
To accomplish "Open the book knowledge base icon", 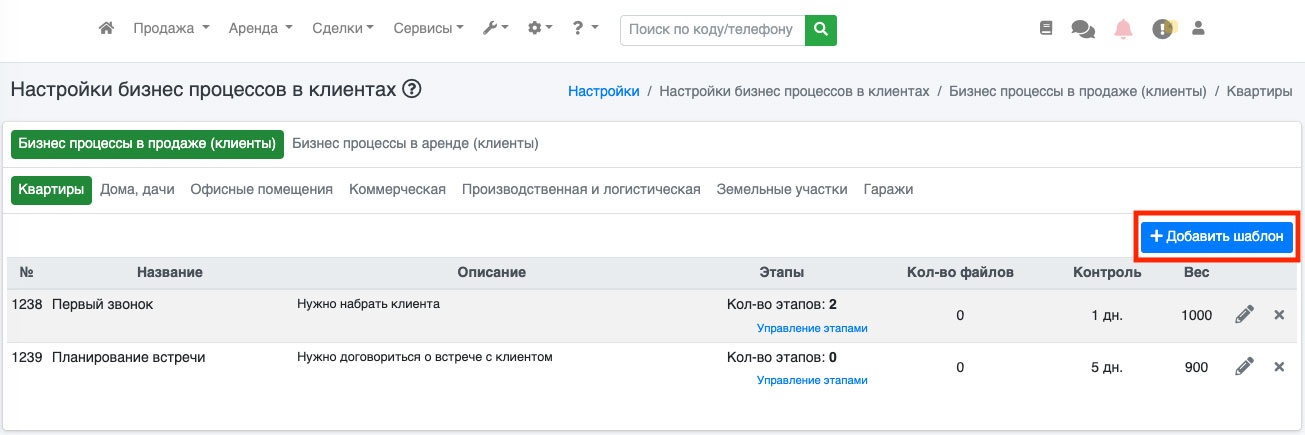I will (x=1047, y=29).
